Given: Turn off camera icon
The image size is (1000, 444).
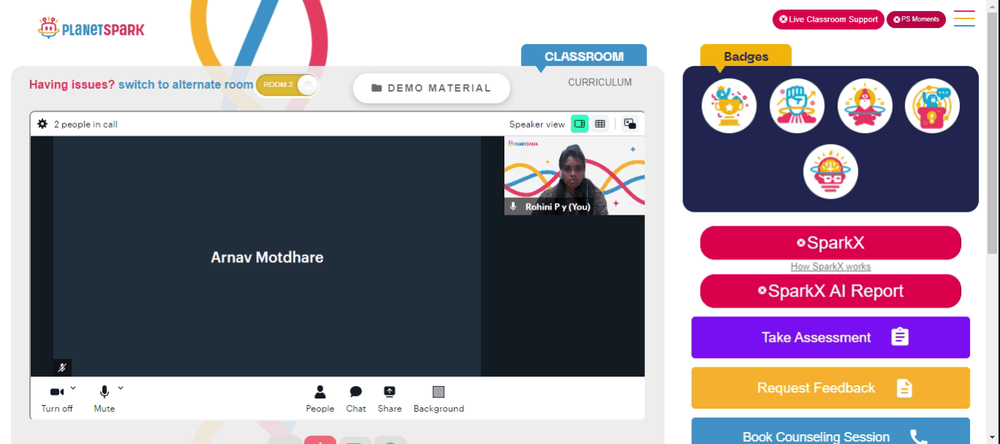Looking at the screenshot, I should pos(57,392).
